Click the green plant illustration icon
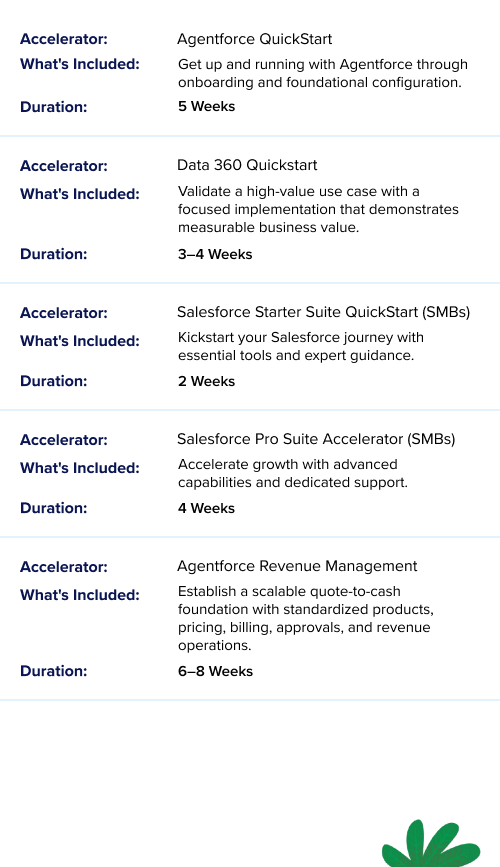 (x=431, y=844)
